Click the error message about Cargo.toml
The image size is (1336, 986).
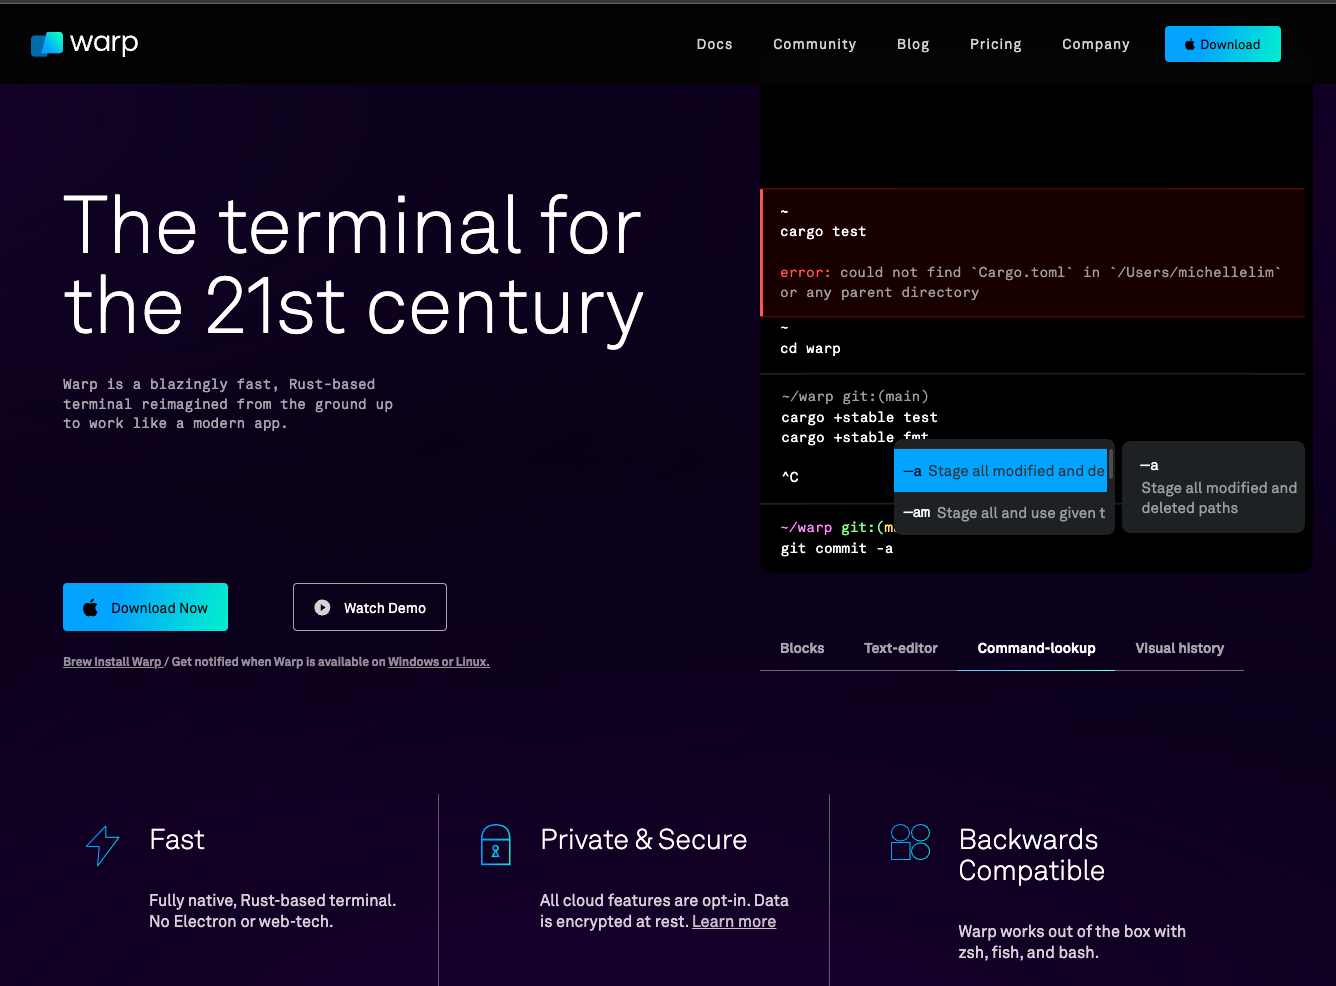[x=1030, y=282]
